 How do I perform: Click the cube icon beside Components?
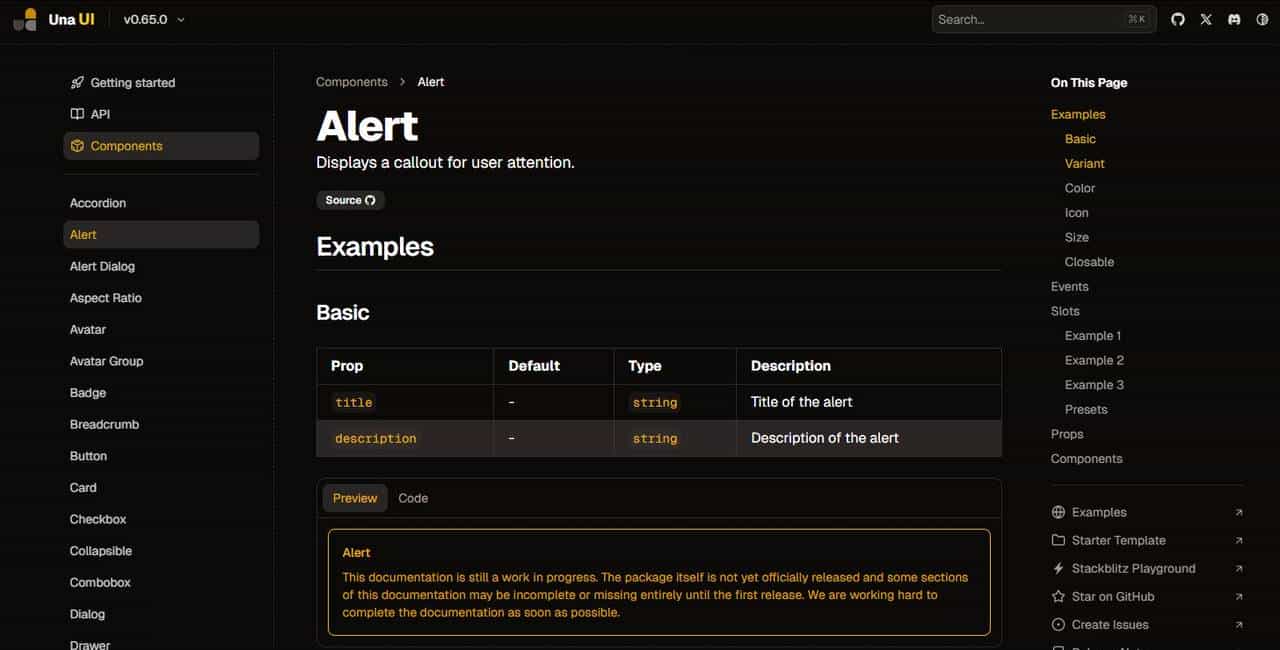pos(77,146)
